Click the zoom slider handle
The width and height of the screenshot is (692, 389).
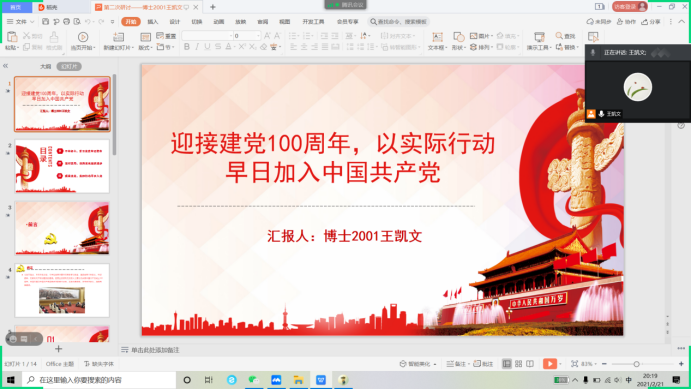pyautogui.click(x=636, y=364)
